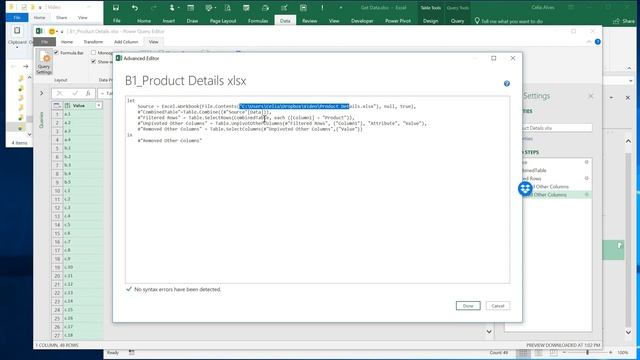Image resolution: width=640 pixels, height=360 pixels.
Task: Select Page Layout view icon in status bar
Action: pyautogui.click(x=538, y=353)
